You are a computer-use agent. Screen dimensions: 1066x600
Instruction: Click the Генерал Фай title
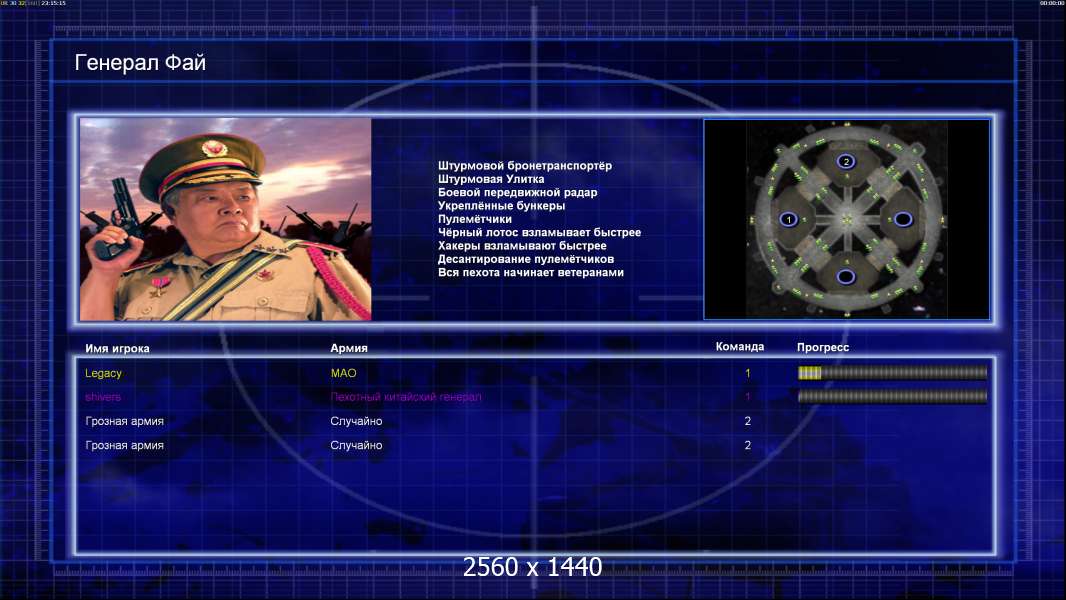coord(140,63)
